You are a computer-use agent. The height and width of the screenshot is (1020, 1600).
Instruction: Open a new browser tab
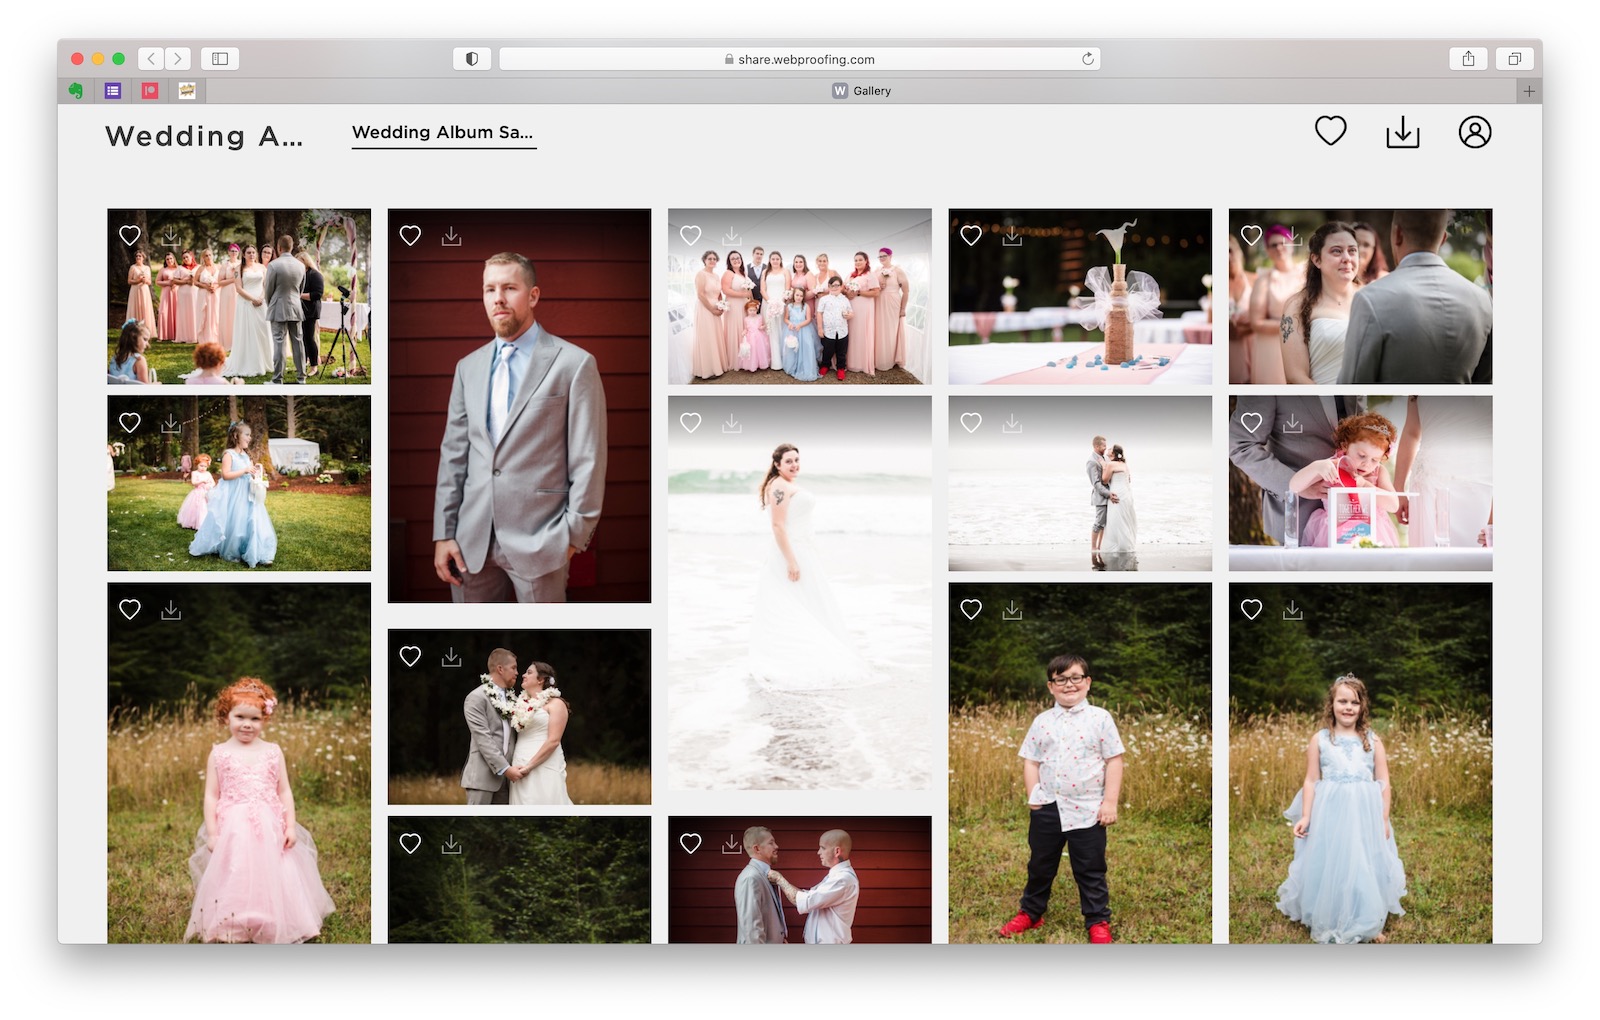coord(1529,90)
